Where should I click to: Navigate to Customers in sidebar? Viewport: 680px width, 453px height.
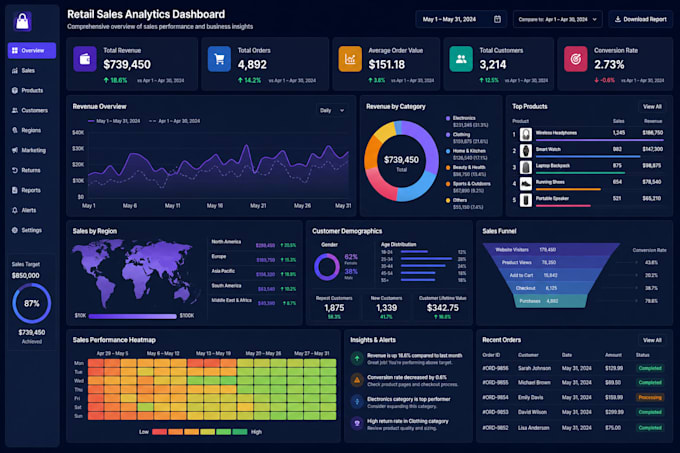32,110
